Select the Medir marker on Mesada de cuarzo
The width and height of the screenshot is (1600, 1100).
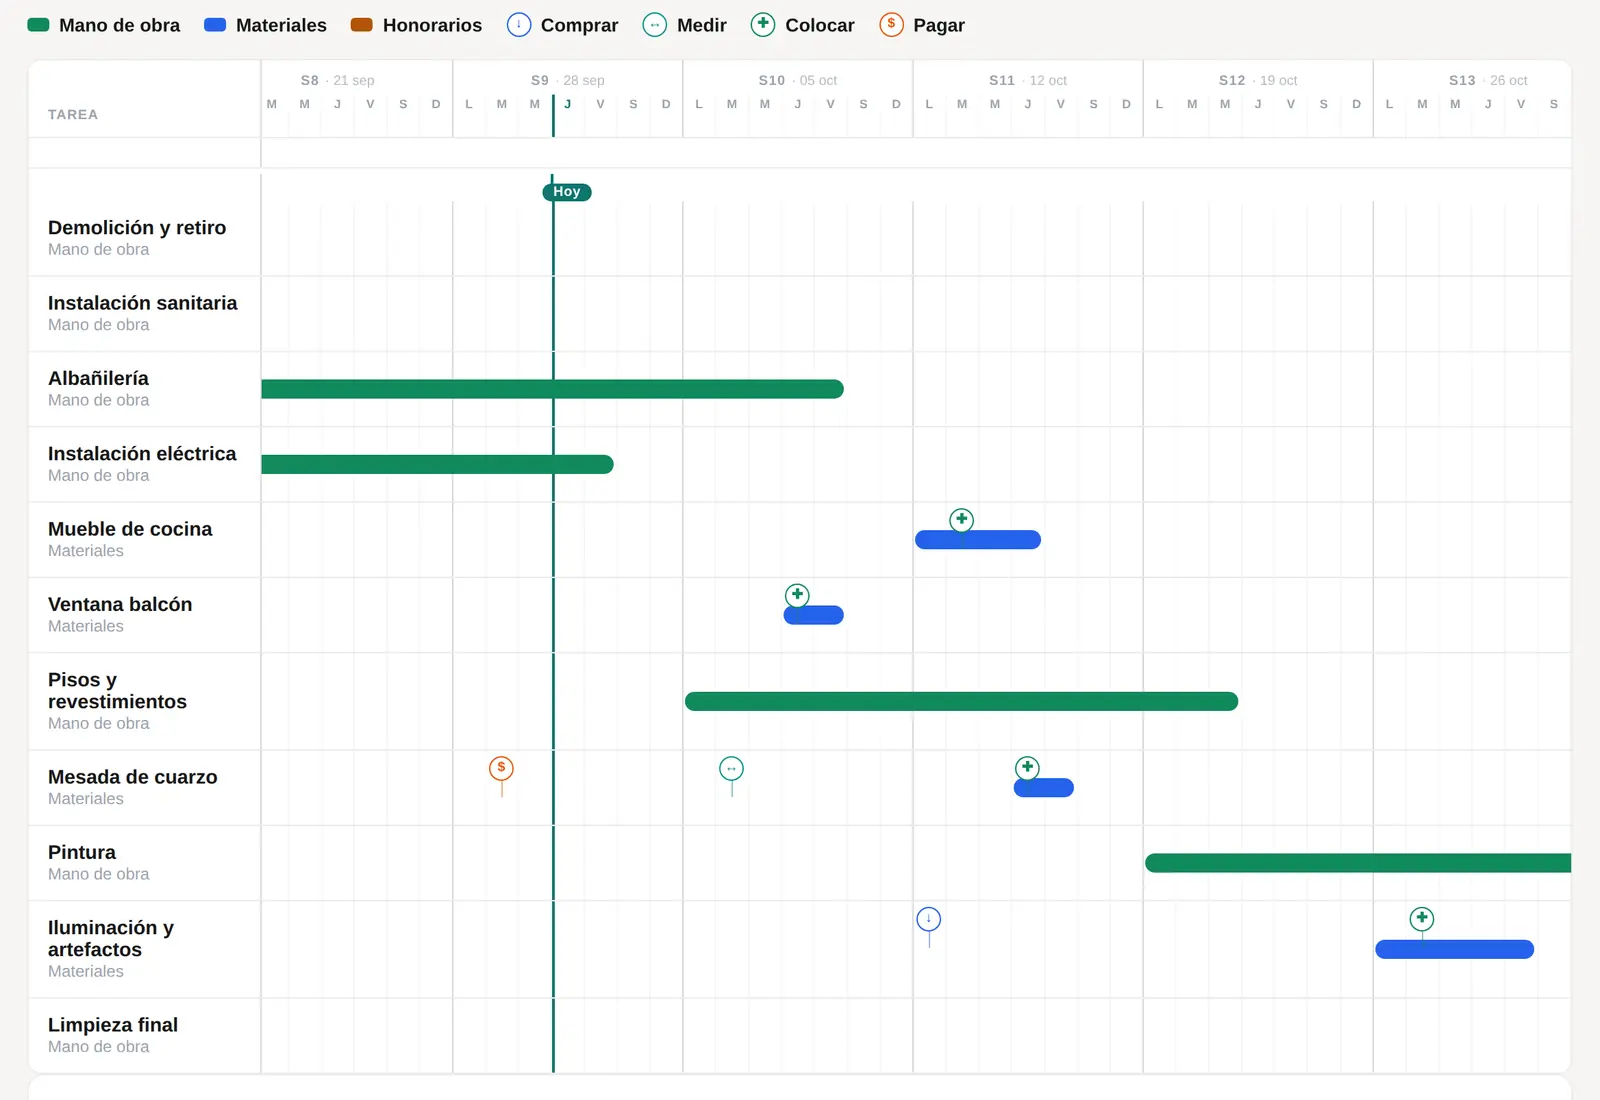[731, 768]
